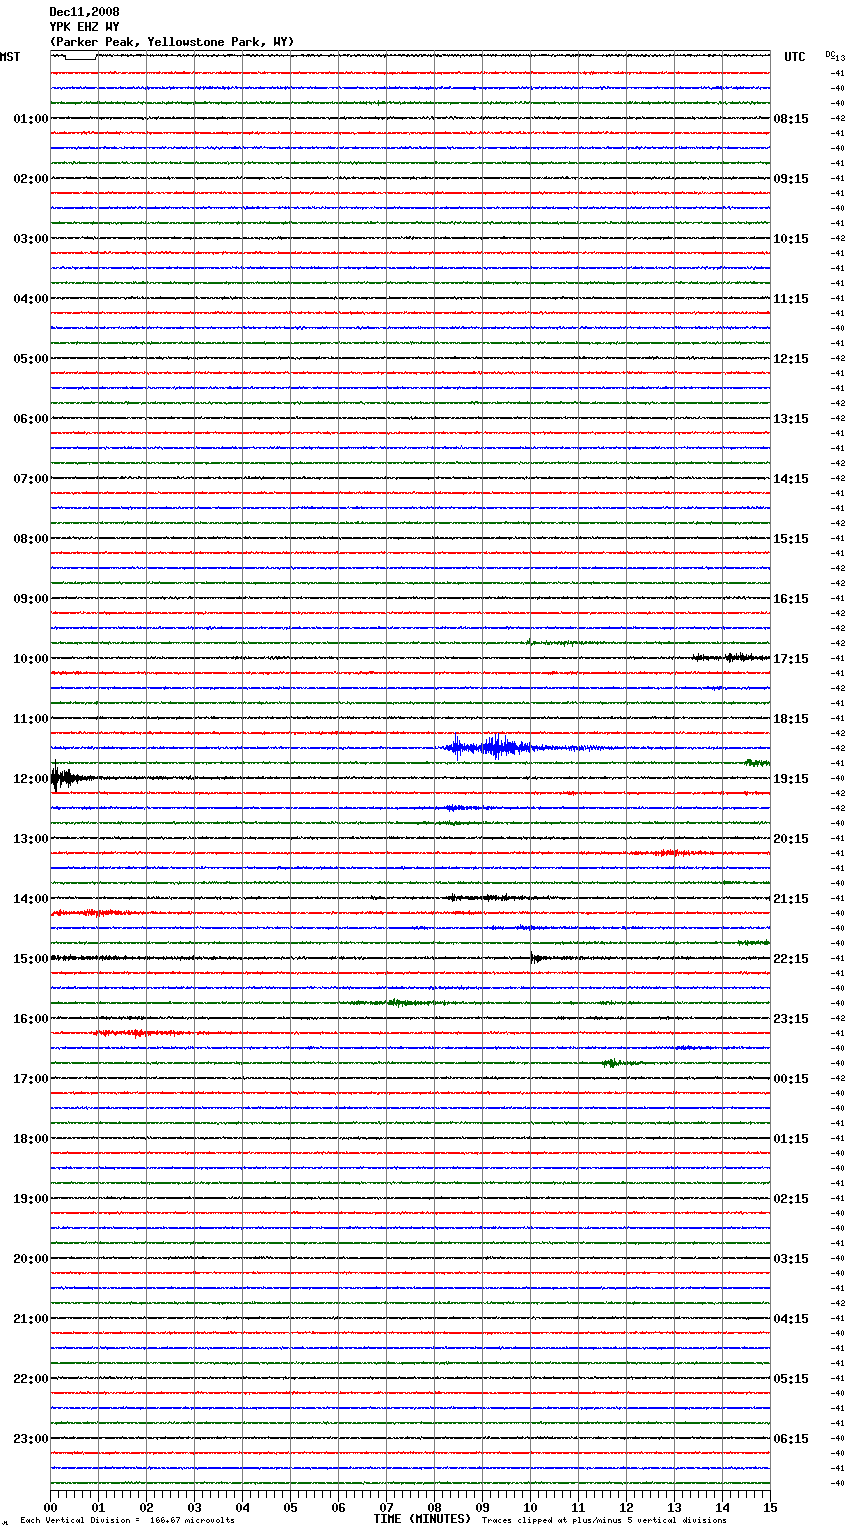Screen dimensions: 850x1534
Task: Click the "08:00" MST hour label
Action: [x=31, y=539]
